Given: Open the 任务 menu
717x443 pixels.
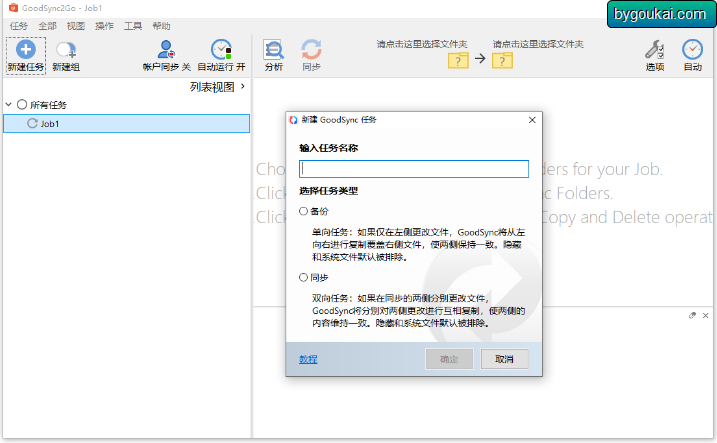Looking at the screenshot, I should (x=19, y=26).
